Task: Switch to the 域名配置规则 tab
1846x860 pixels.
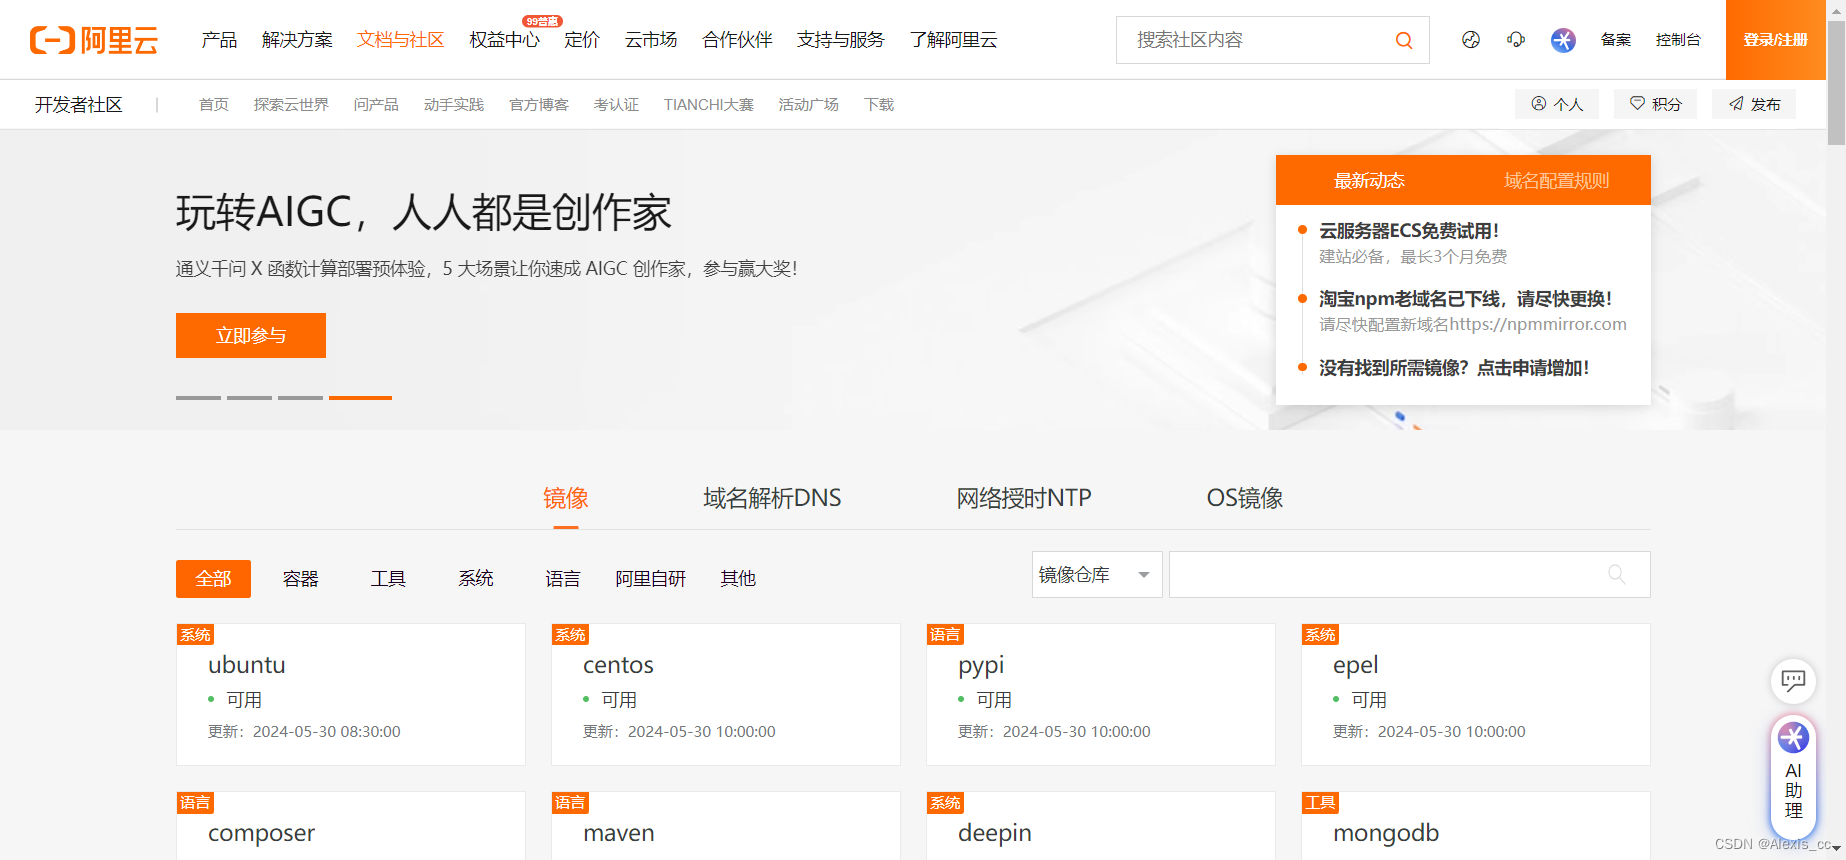Action: (1557, 180)
